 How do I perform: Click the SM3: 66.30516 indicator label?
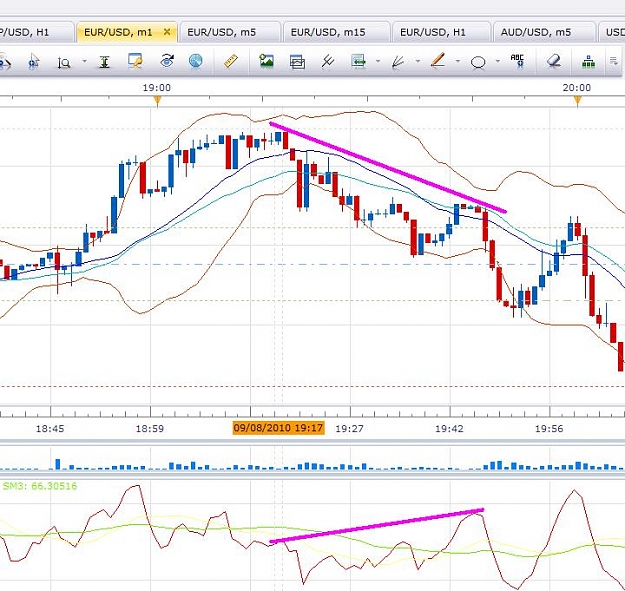(40, 486)
